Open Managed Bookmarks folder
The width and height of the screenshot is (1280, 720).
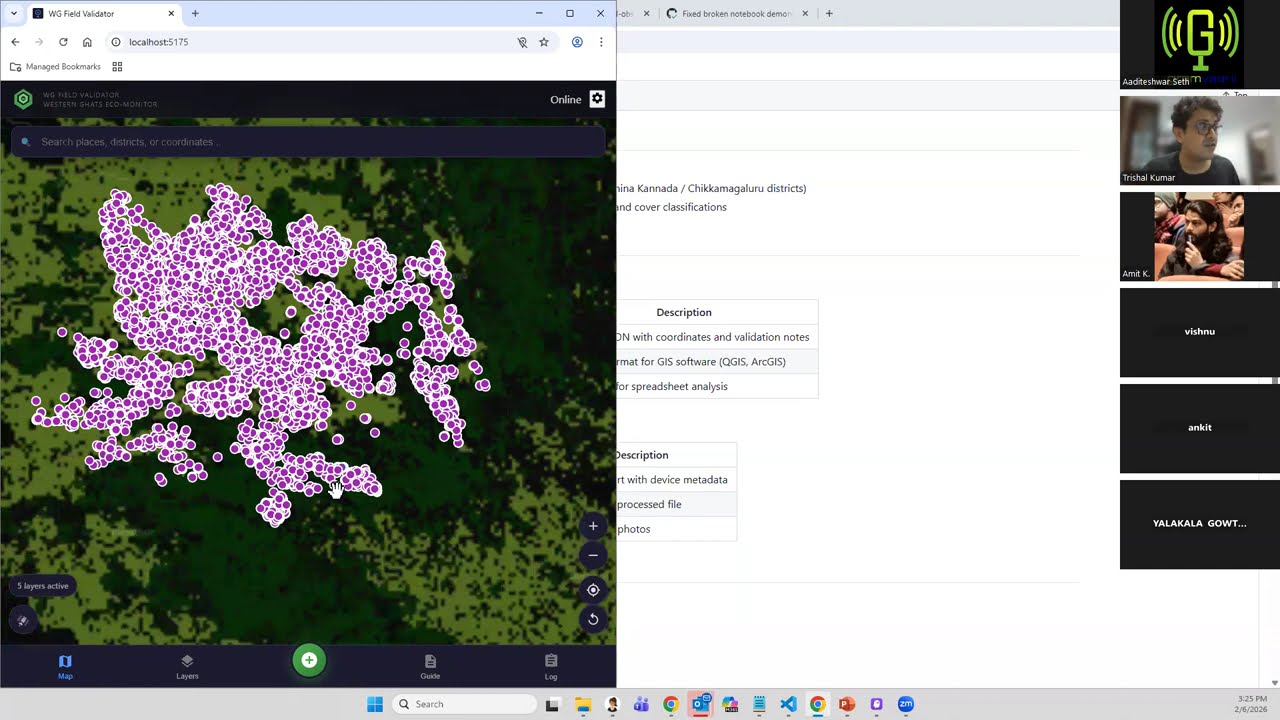(x=55, y=67)
